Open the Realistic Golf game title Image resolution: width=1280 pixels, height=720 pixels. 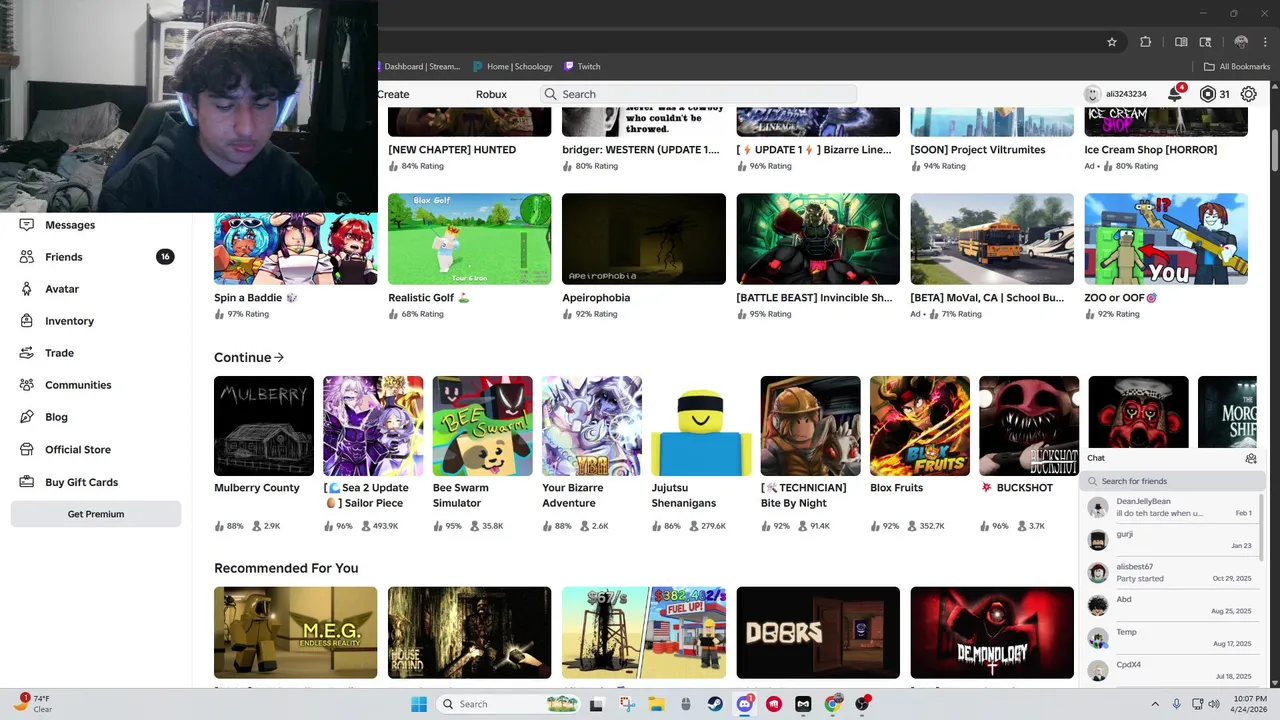(x=429, y=298)
